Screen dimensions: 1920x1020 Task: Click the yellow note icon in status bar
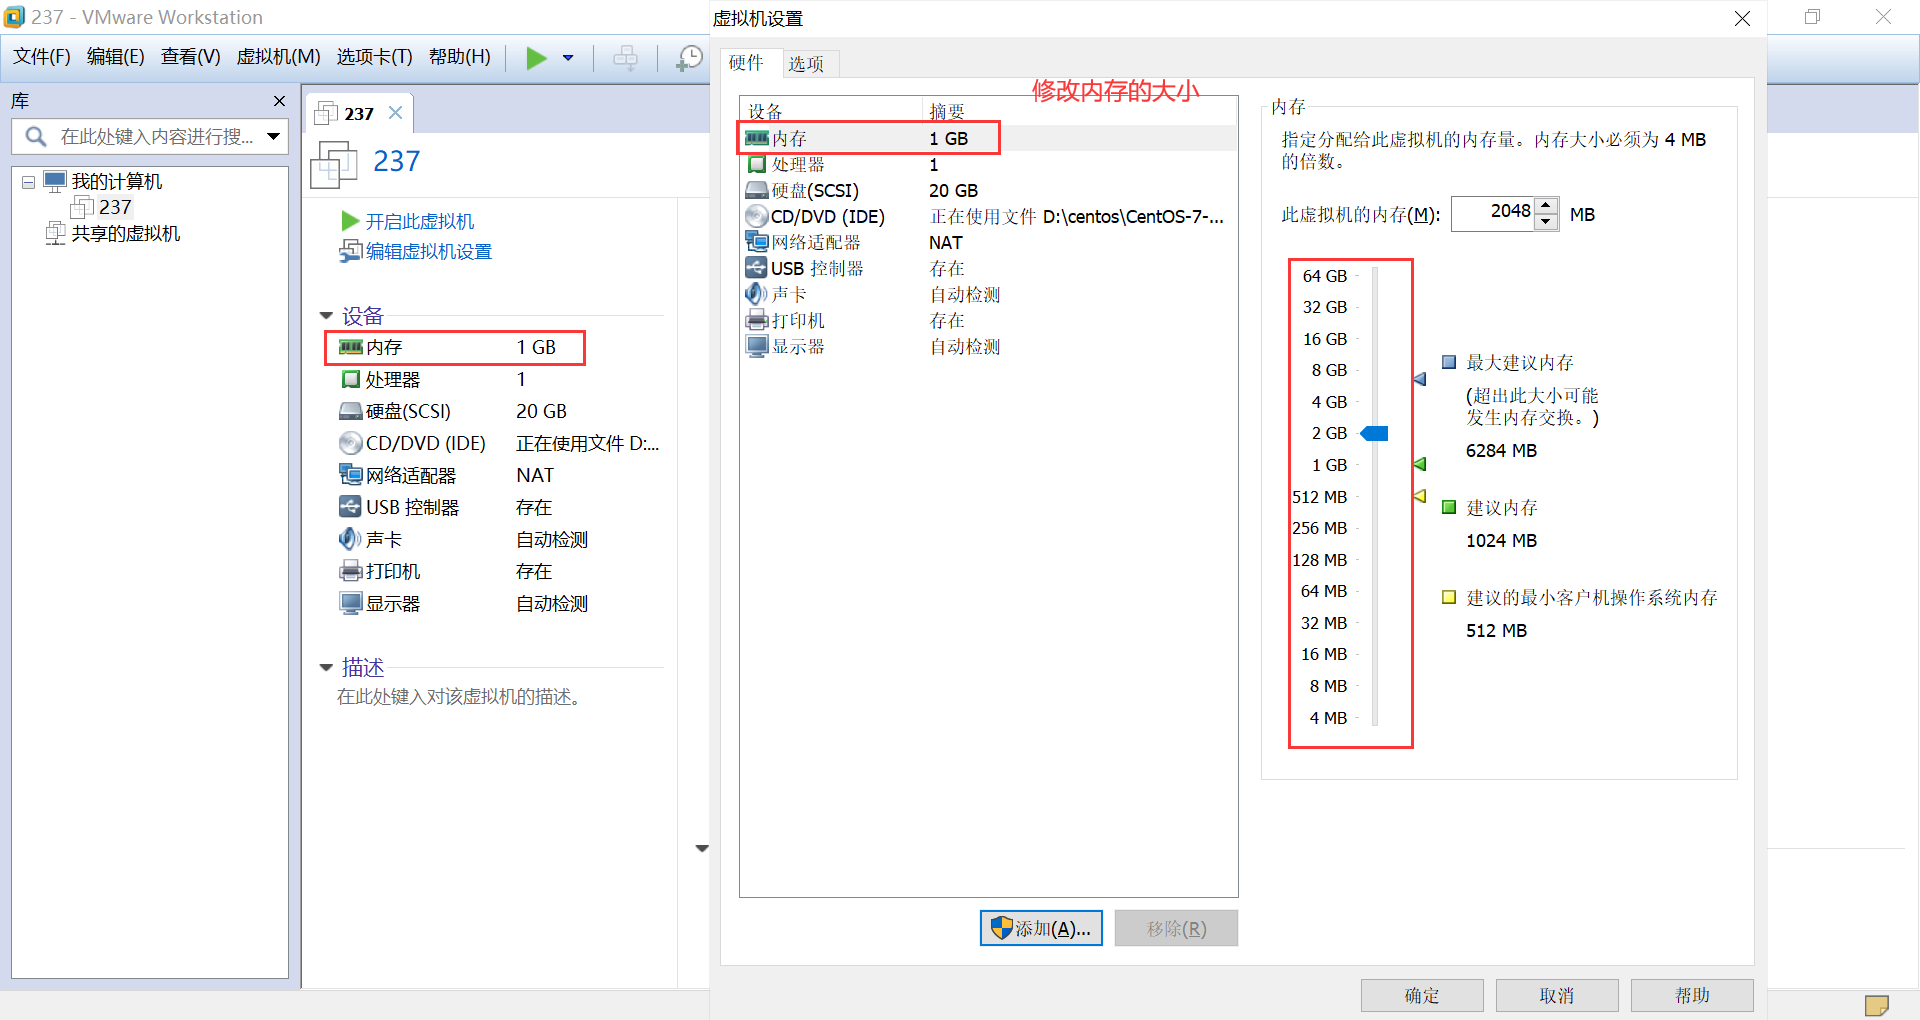(x=1877, y=1005)
